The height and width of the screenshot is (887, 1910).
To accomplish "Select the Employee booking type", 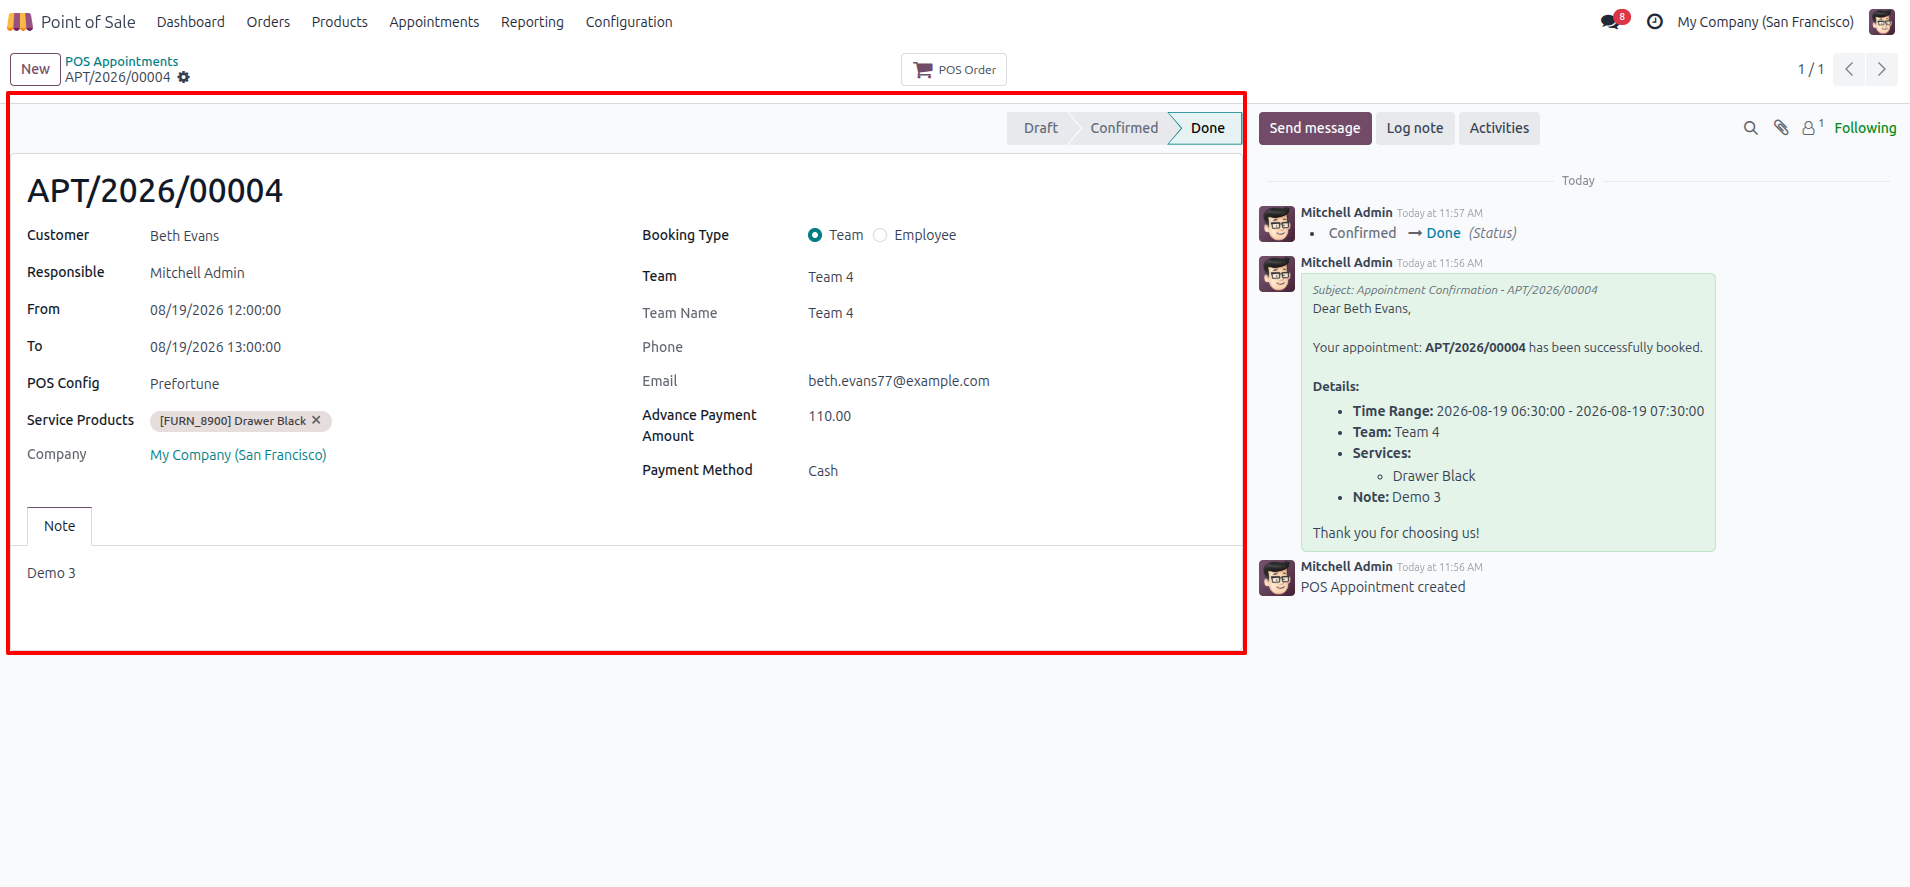I will point(880,235).
